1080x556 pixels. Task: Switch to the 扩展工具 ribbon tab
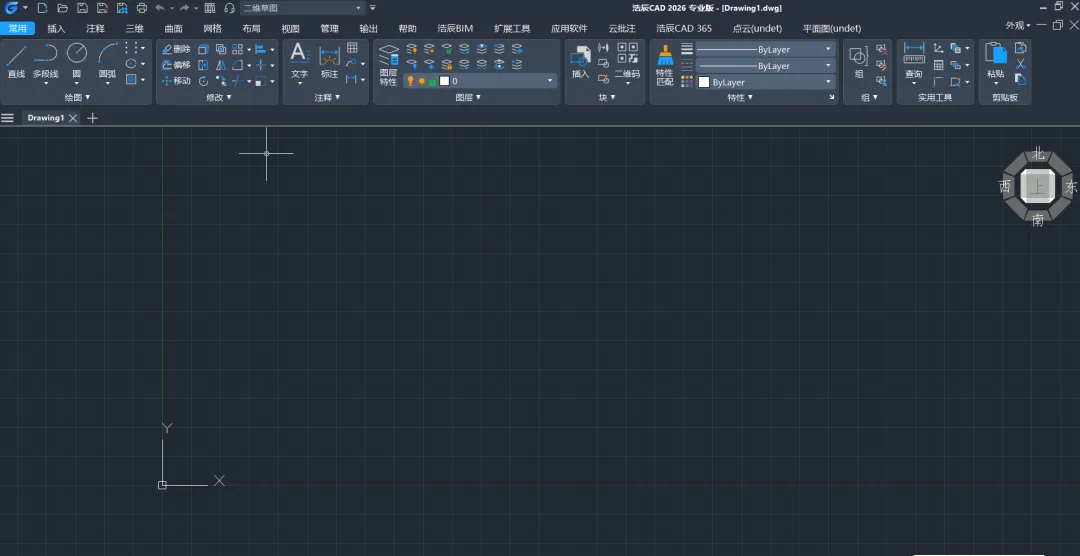pos(512,29)
